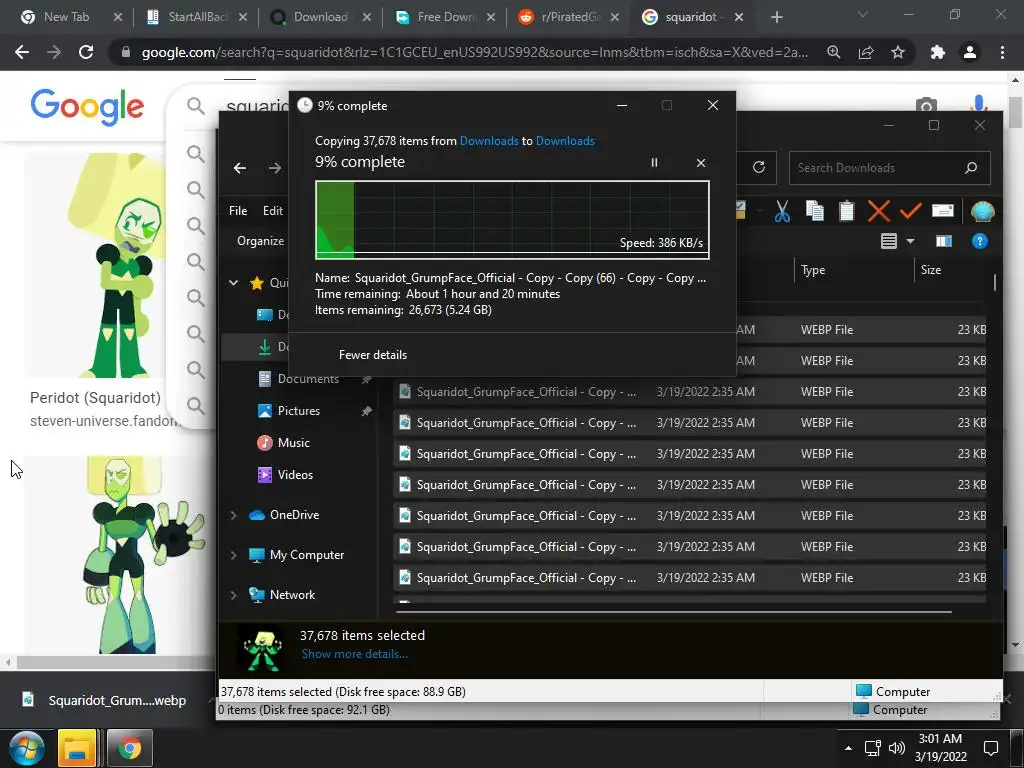Toggle the preview pane icon
The height and width of the screenshot is (768, 1024).
pos(944,242)
